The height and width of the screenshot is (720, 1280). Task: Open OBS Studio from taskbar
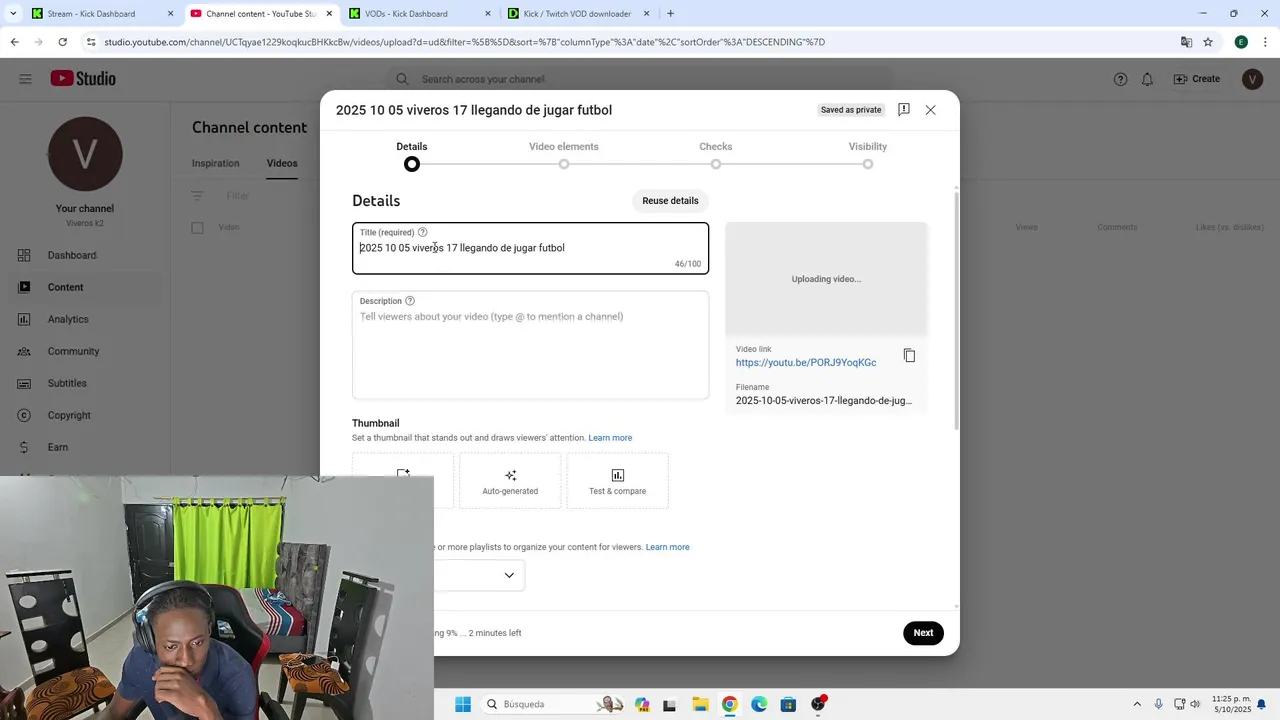pos(818,704)
